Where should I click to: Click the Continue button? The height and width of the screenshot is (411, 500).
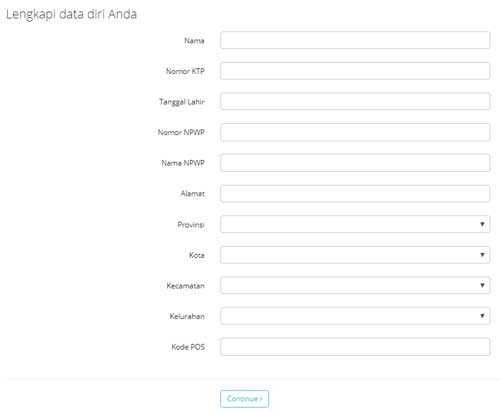click(x=244, y=399)
